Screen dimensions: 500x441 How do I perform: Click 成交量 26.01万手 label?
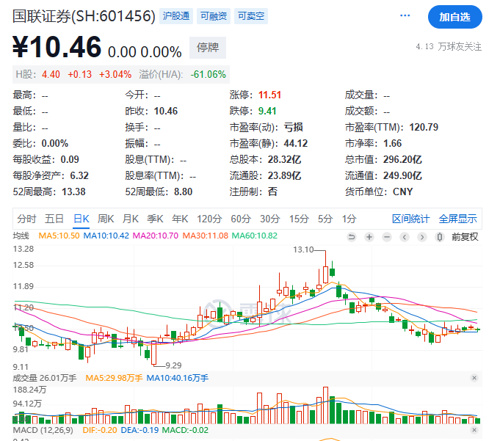45,378
